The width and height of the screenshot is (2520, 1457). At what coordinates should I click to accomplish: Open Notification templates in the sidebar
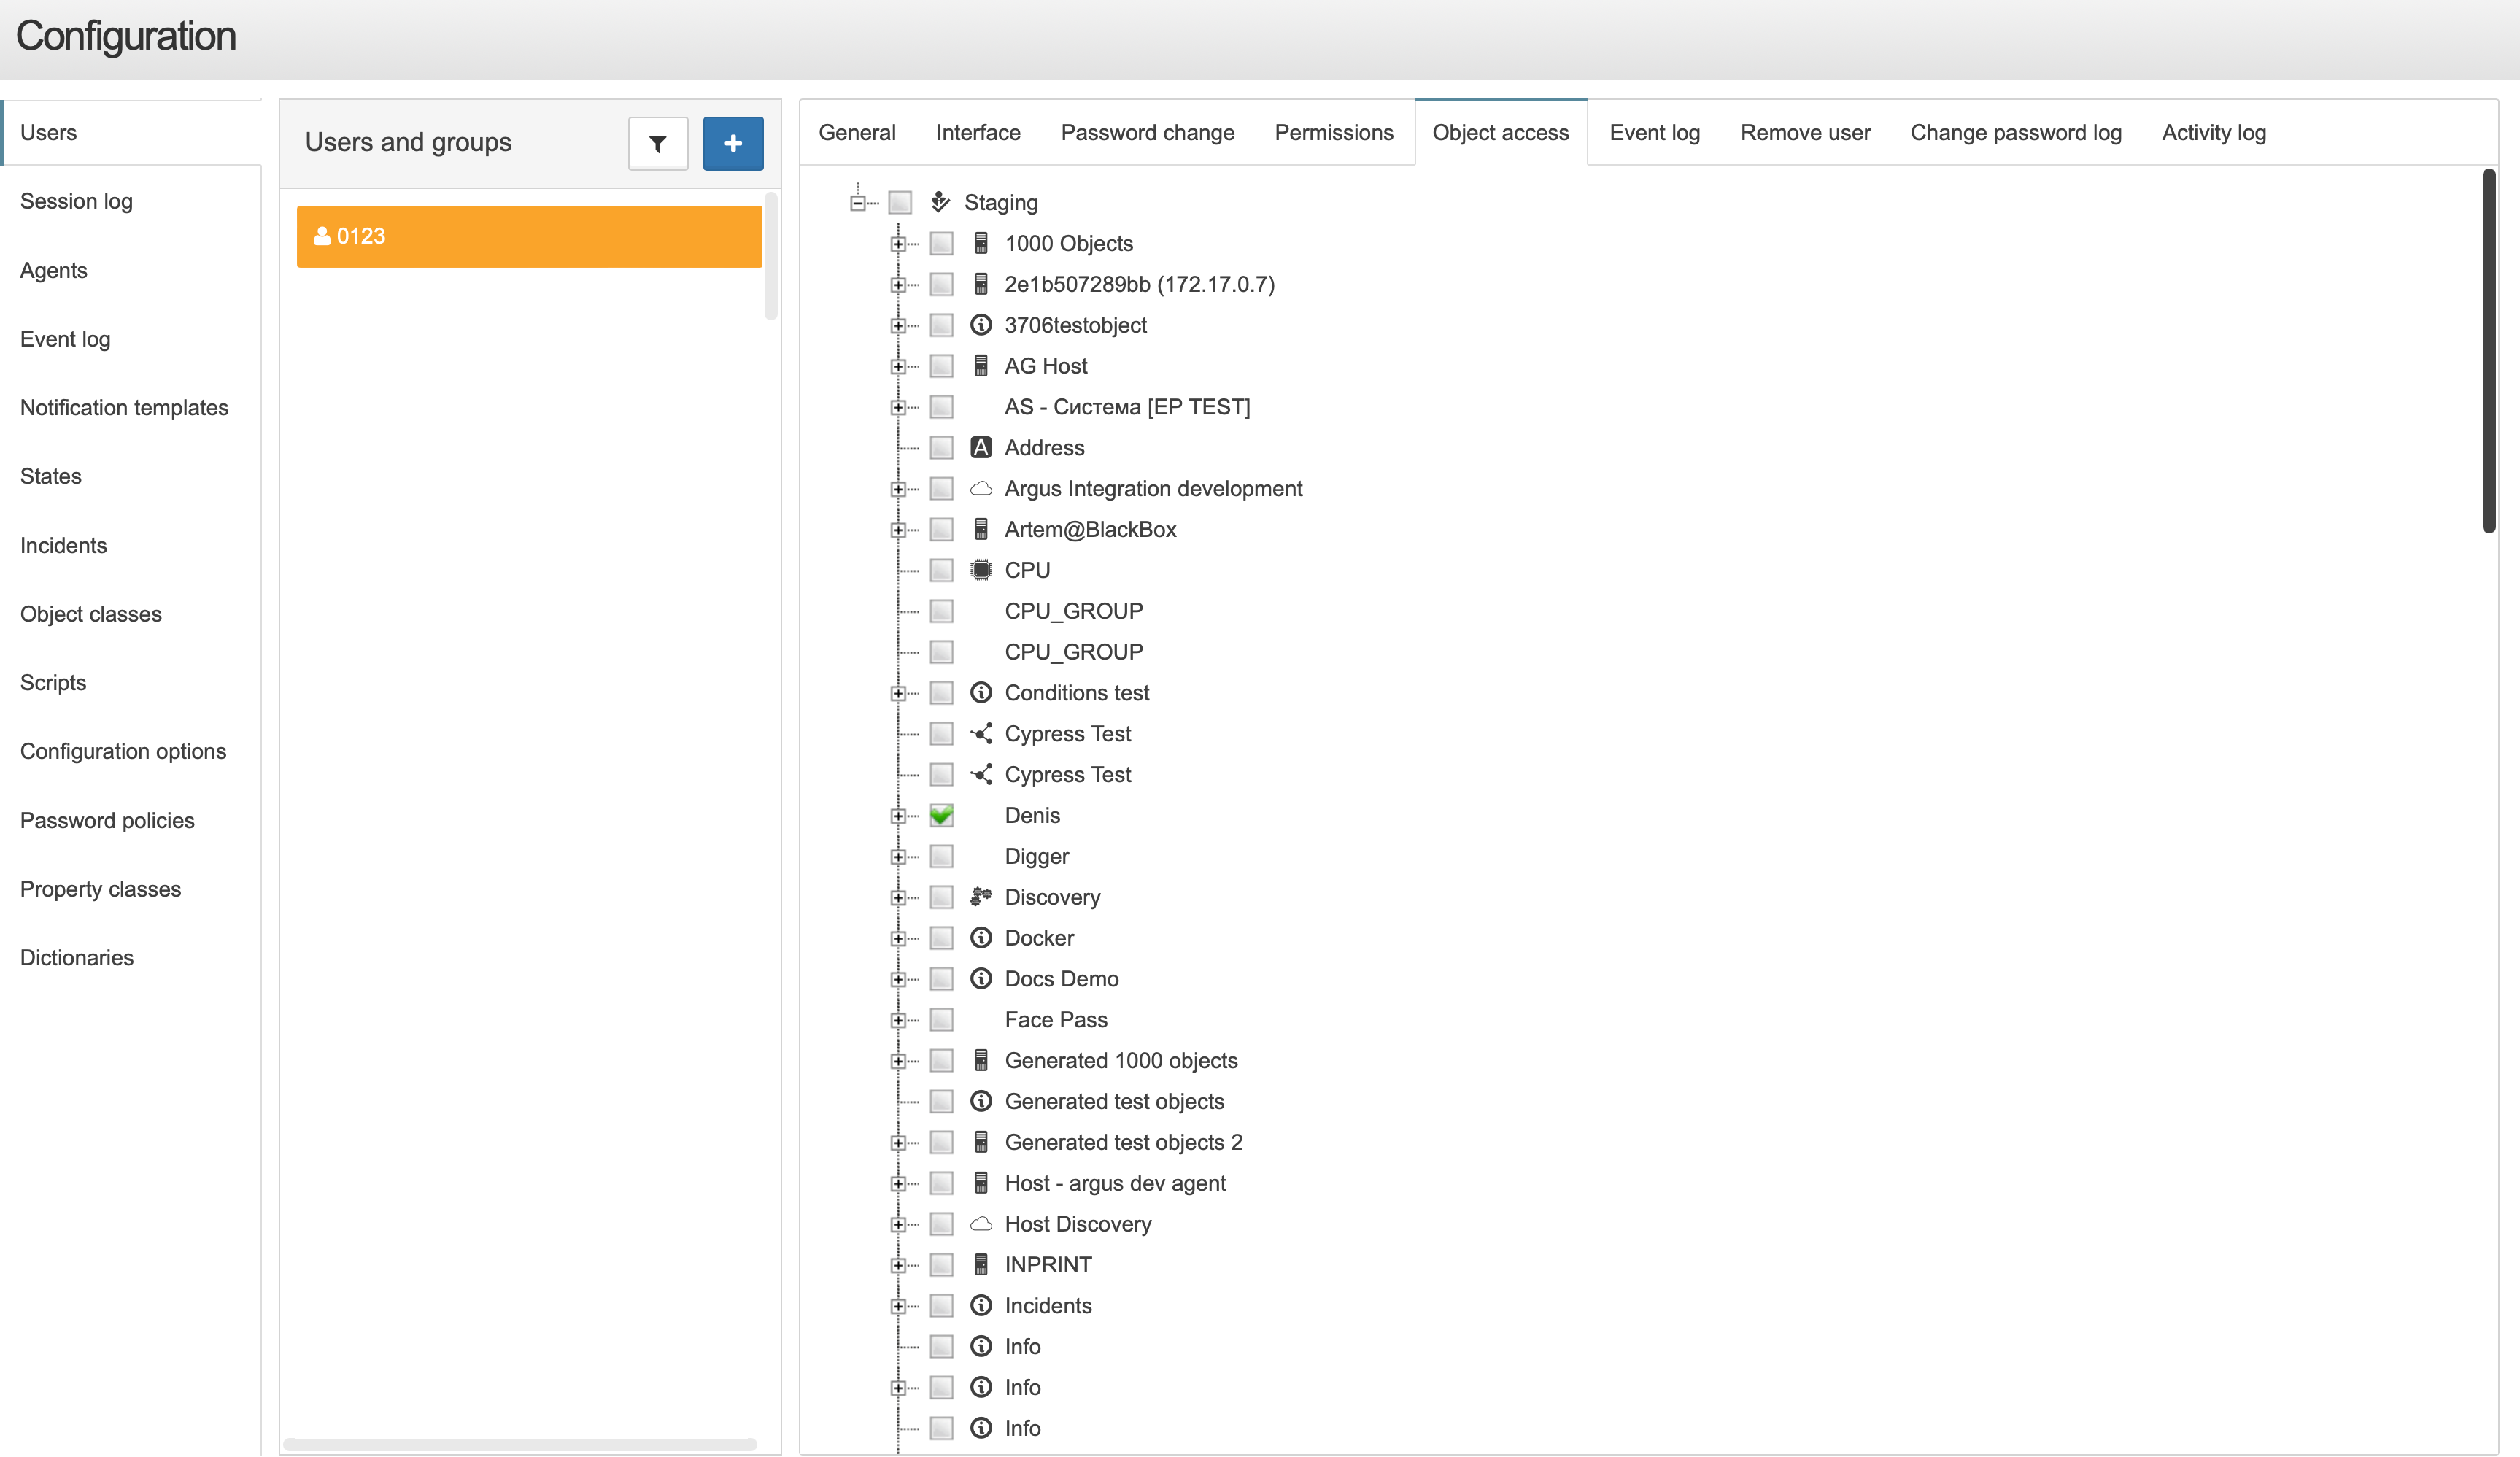124,407
